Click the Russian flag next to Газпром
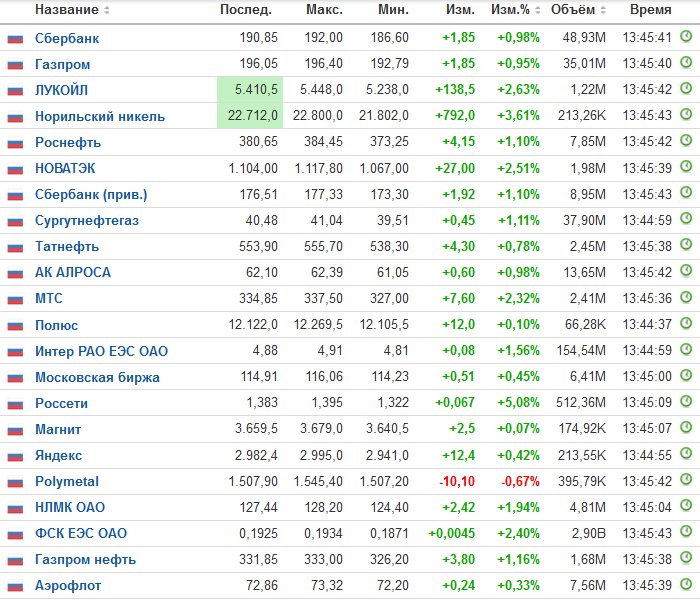Image resolution: width=700 pixels, height=602 pixels. point(15,65)
